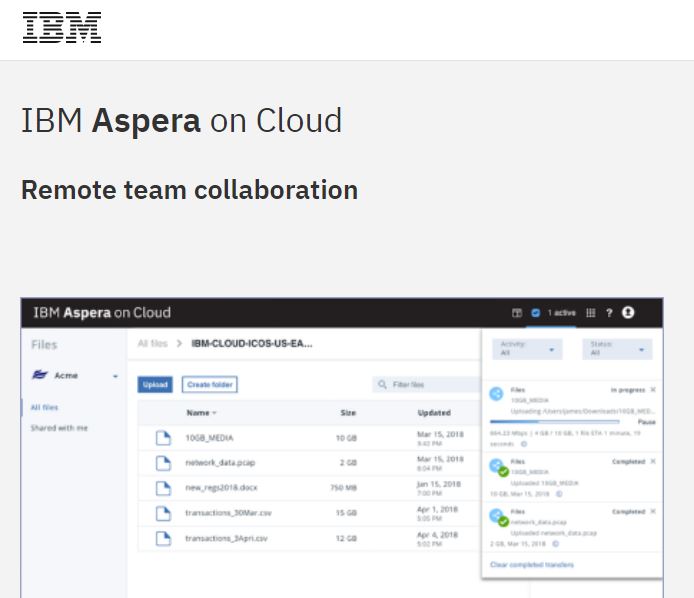This screenshot has width=694, height=598.
Task: Dismiss the In progress transfer entry
Action: pyautogui.click(x=653, y=390)
